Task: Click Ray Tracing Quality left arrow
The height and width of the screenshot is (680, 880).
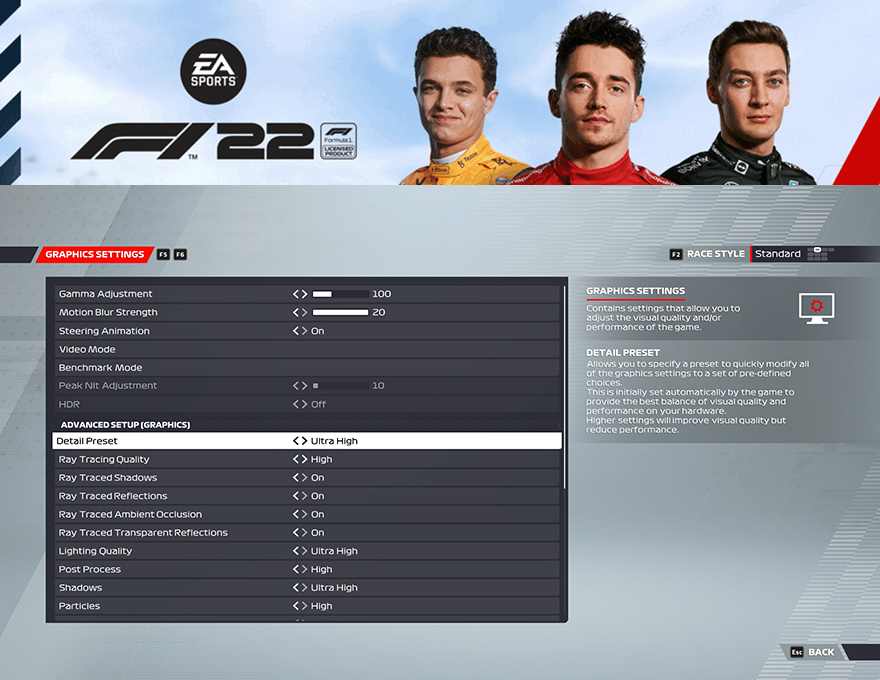Action: pyautogui.click(x=296, y=460)
